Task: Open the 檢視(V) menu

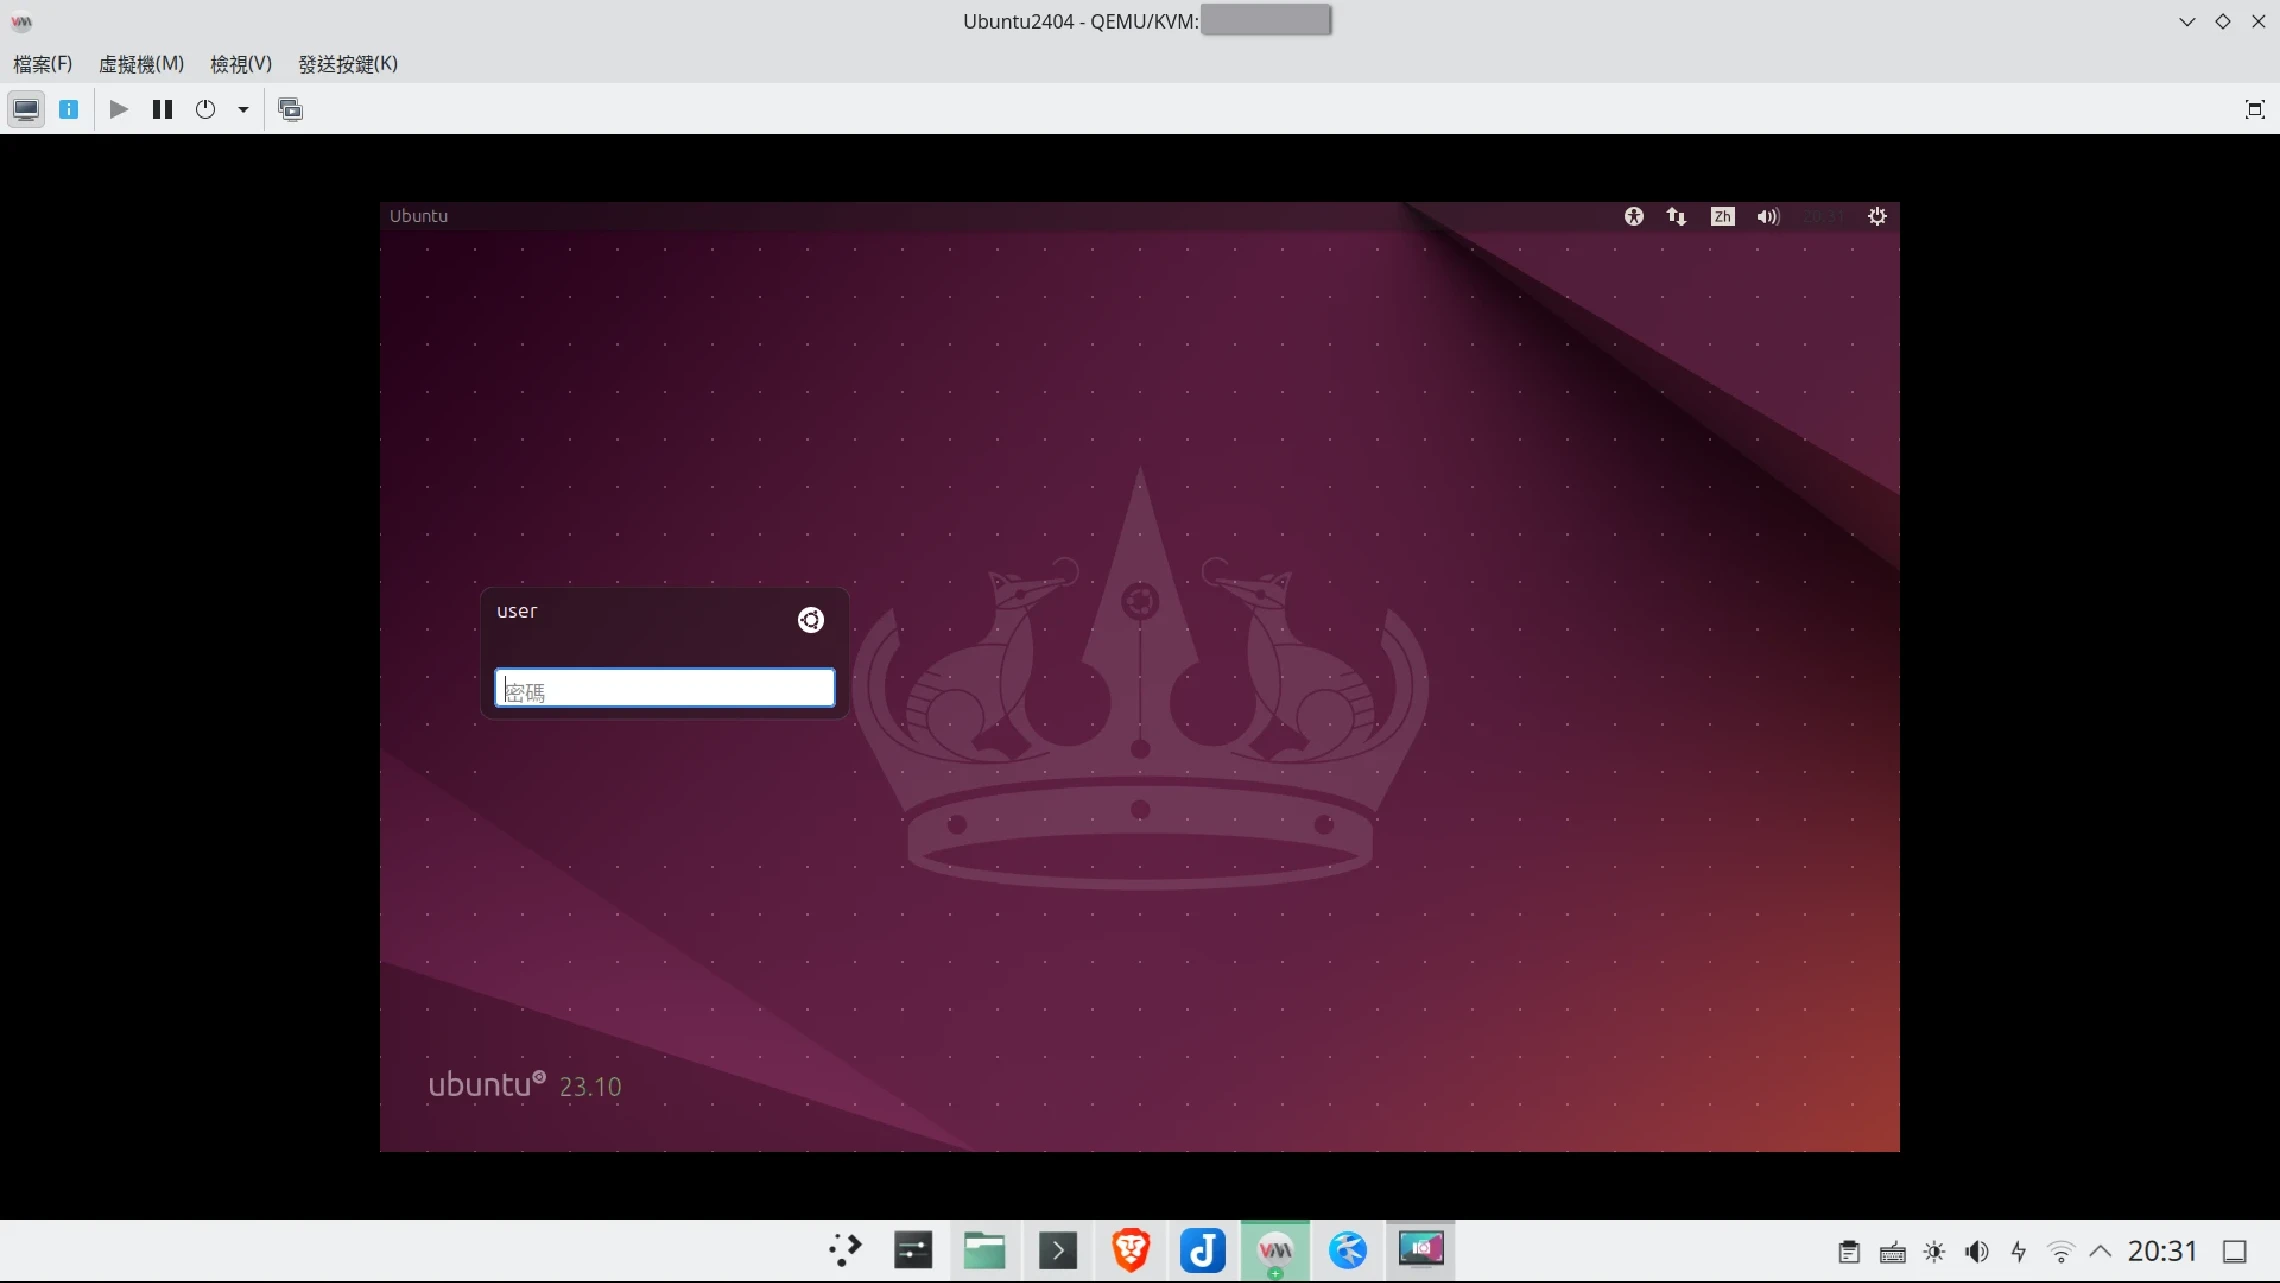Action: click(x=241, y=64)
